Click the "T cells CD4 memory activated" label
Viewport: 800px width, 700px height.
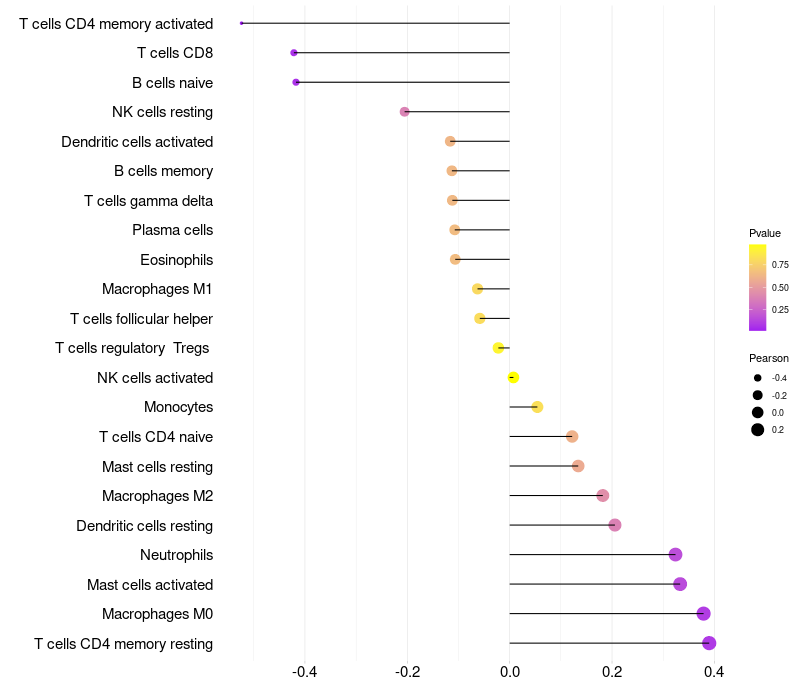tap(116, 23)
